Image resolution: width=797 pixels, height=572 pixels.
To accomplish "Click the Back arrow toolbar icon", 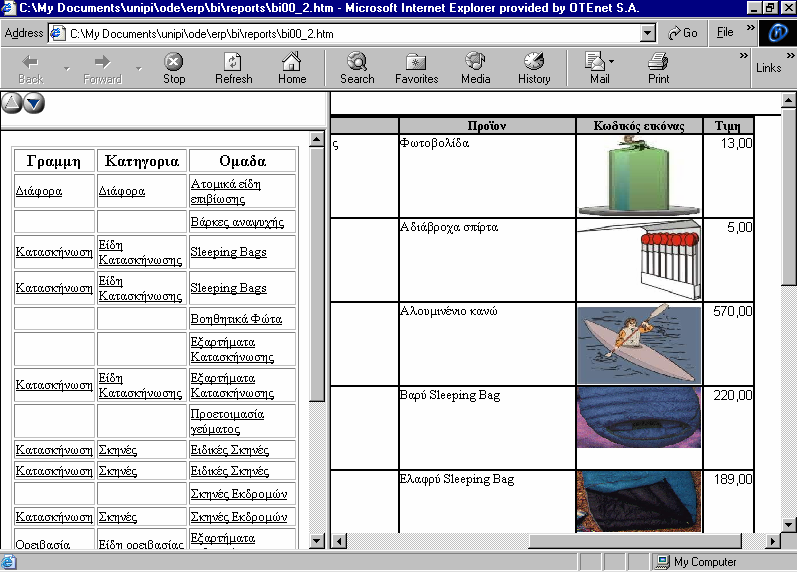I will point(30,62).
